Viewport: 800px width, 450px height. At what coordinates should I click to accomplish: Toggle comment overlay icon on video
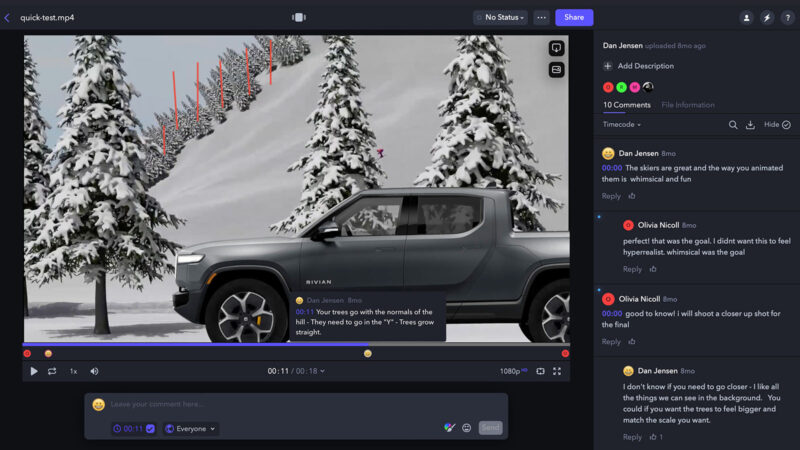click(556, 48)
